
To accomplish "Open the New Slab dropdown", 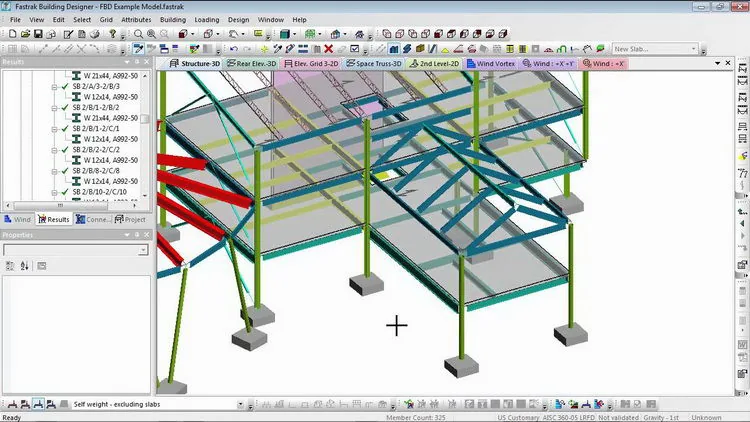I will tap(694, 49).
